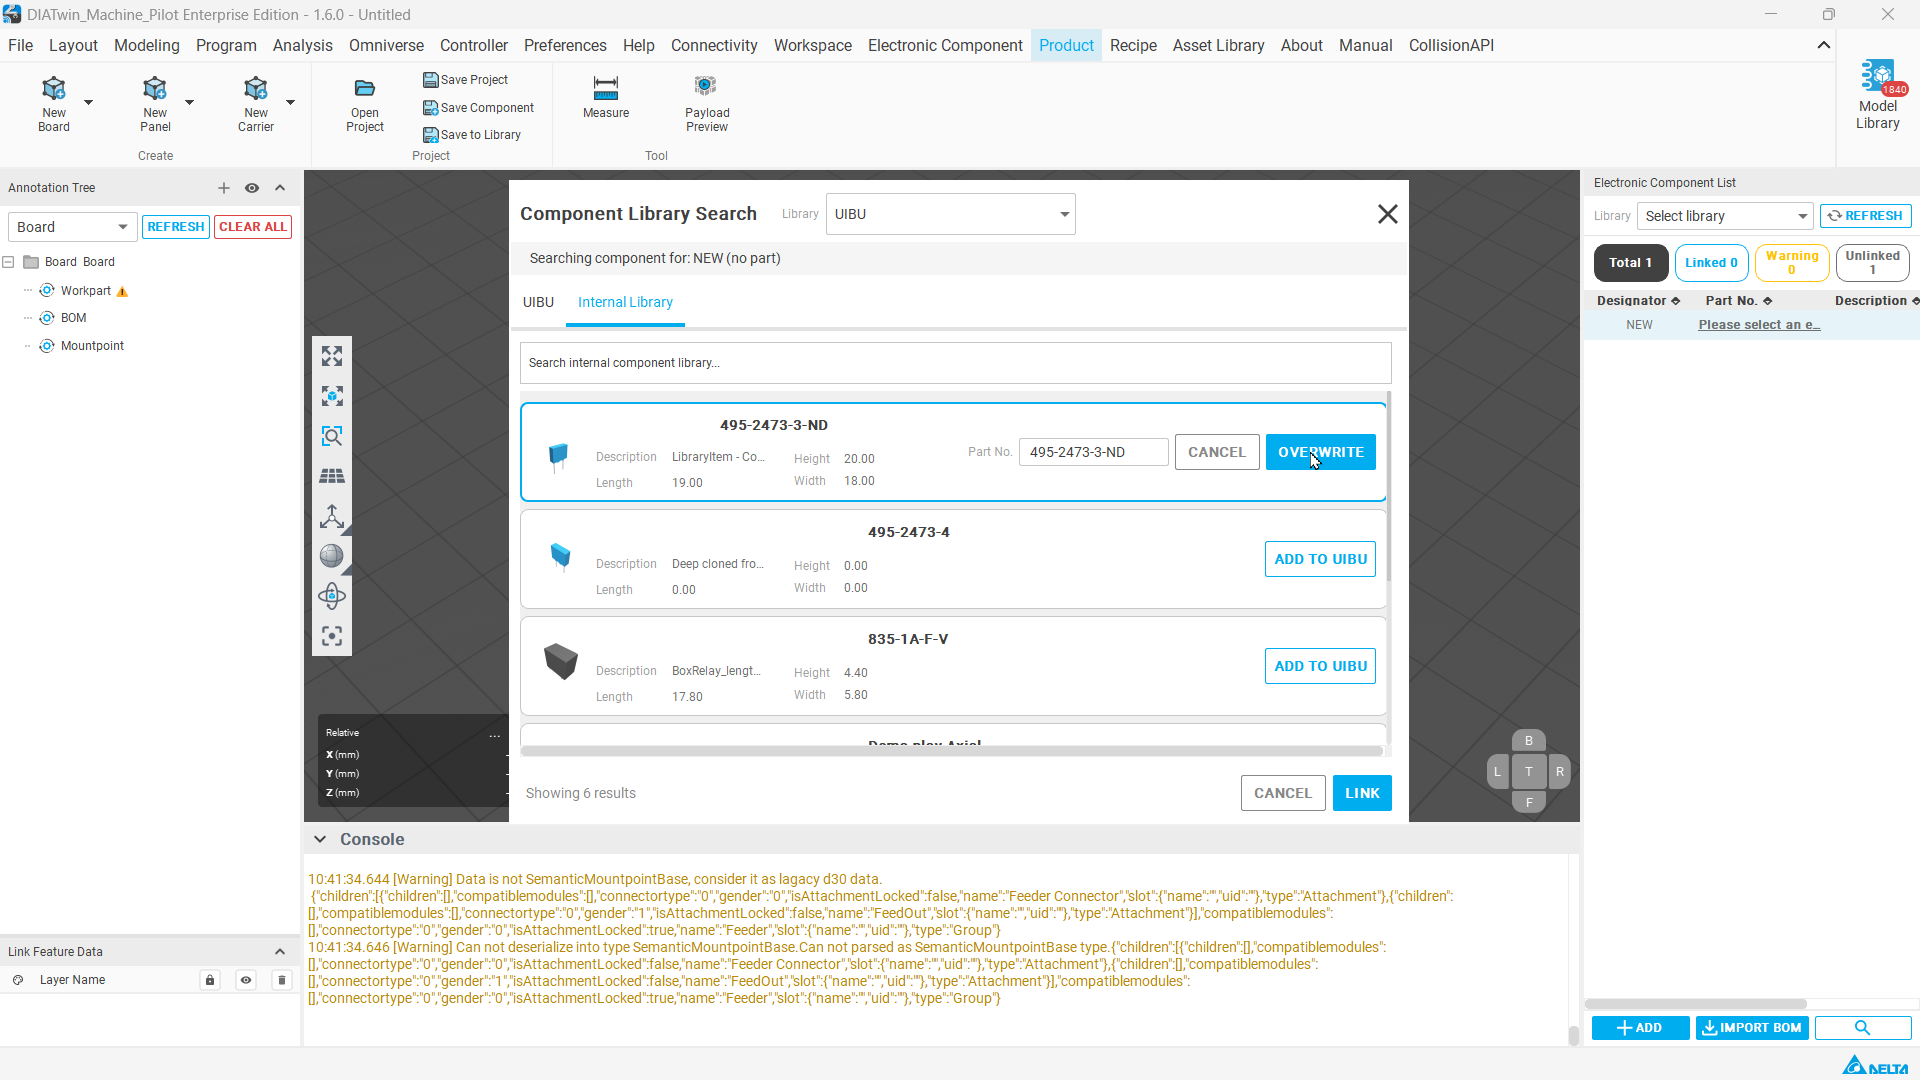Viewport: 1920px width, 1080px height.
Task: Toggle the lock in Layer Name row
Action: (x=210, y=980)
